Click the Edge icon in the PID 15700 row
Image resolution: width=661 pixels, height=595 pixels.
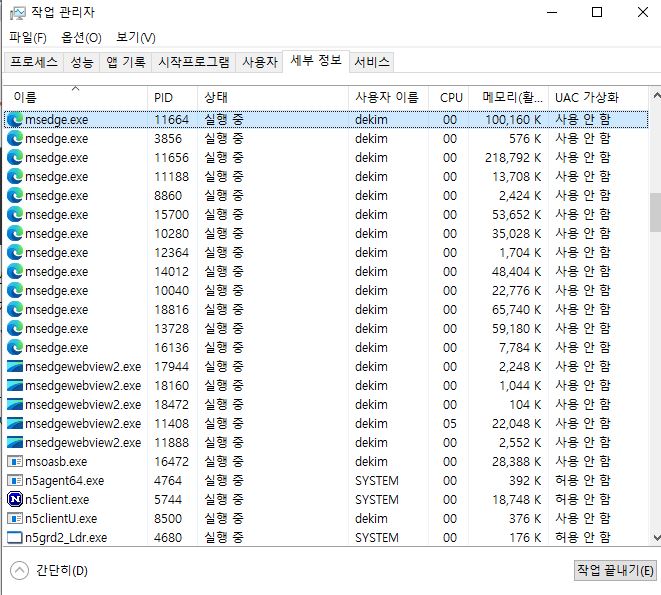pyautogui.click(x=15, y=214)
